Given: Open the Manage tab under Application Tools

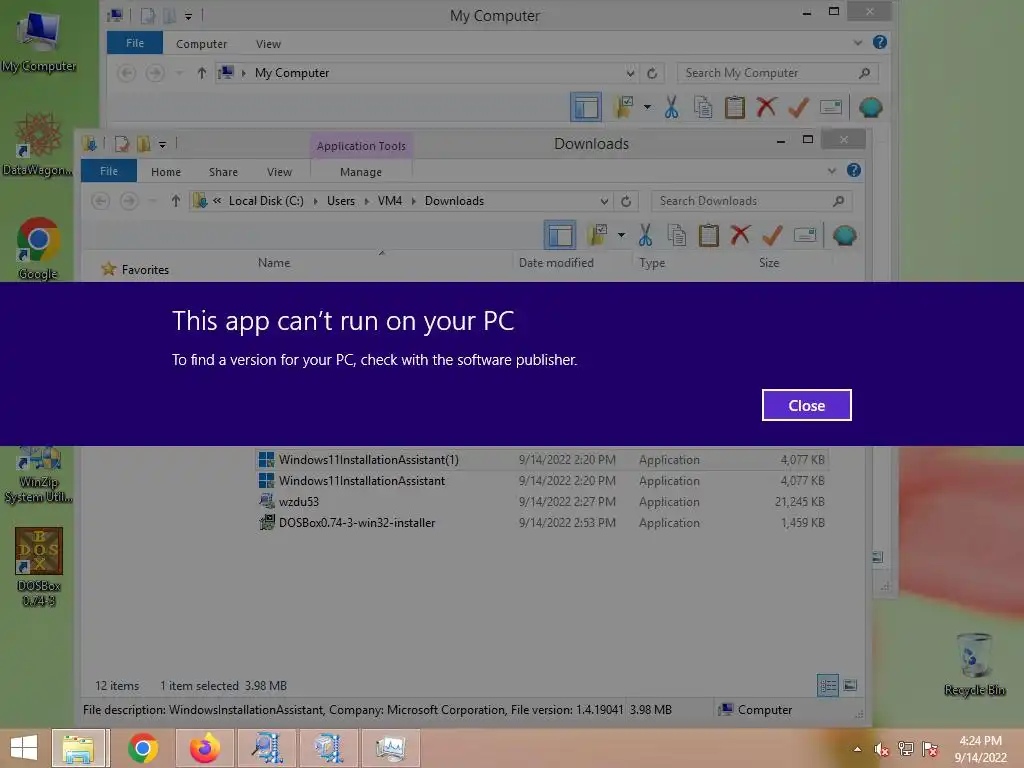Looking at the screenshot, I should pos(360,172).
